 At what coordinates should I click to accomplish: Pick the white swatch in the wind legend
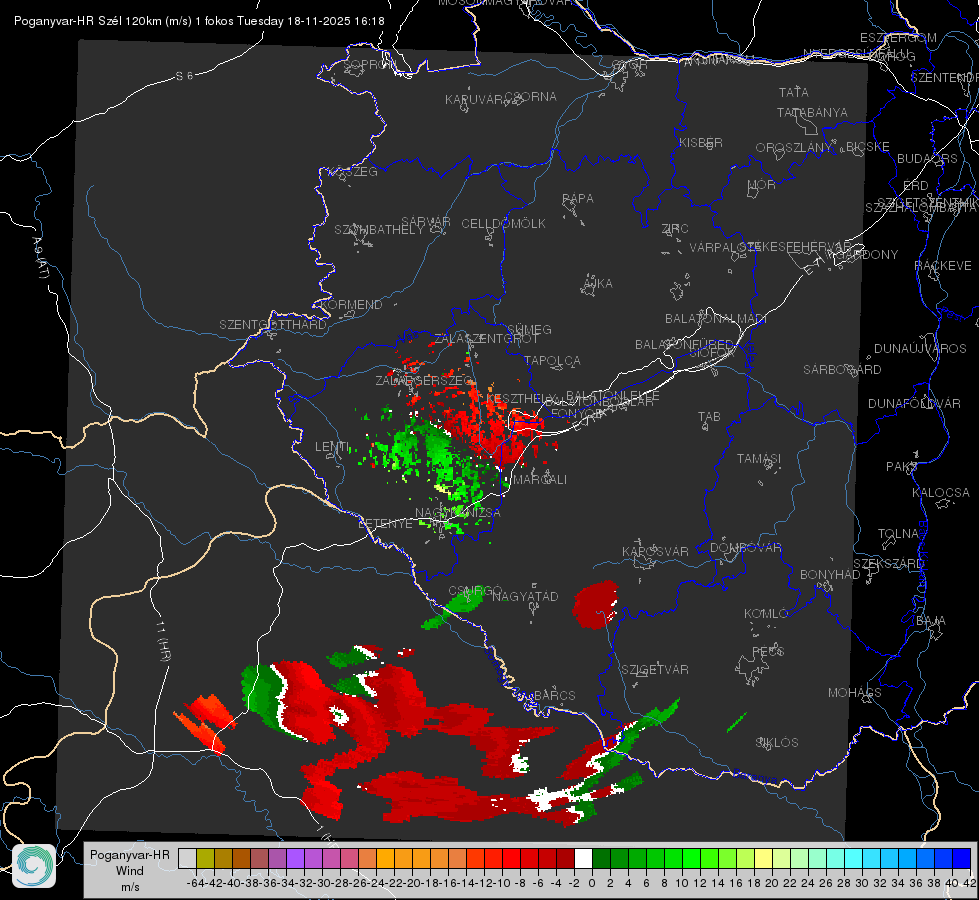583,858
